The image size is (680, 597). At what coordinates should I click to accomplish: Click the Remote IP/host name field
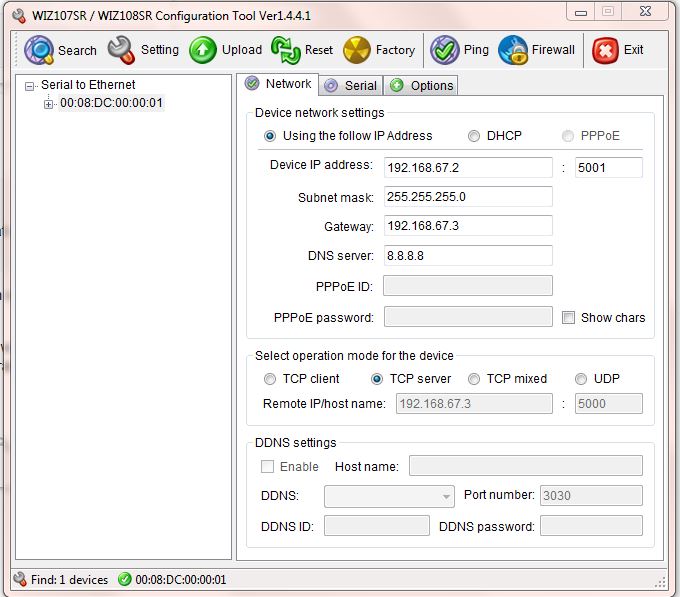tap(474, 404)
